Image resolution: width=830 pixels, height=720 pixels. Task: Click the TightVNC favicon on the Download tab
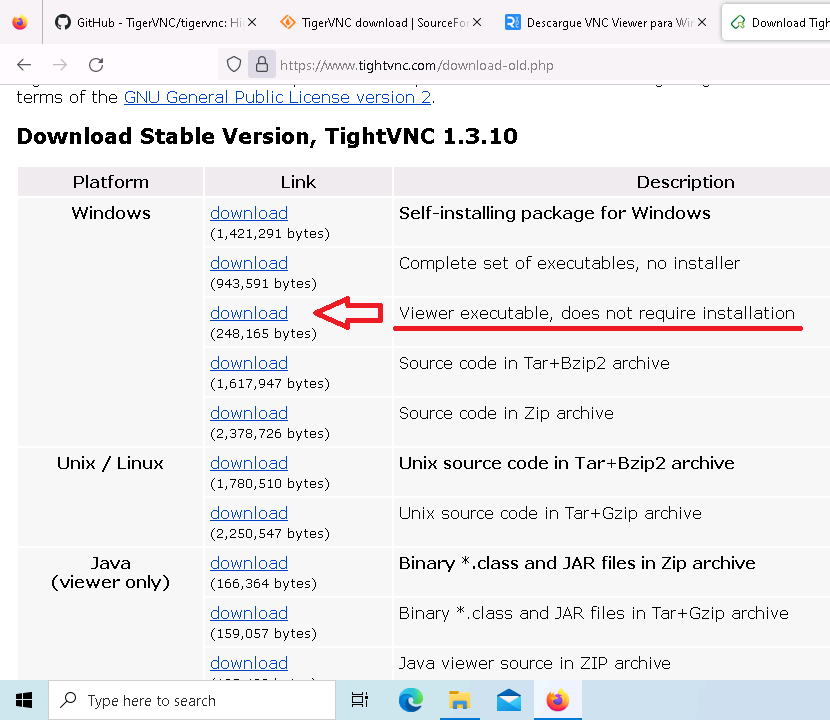738,22
